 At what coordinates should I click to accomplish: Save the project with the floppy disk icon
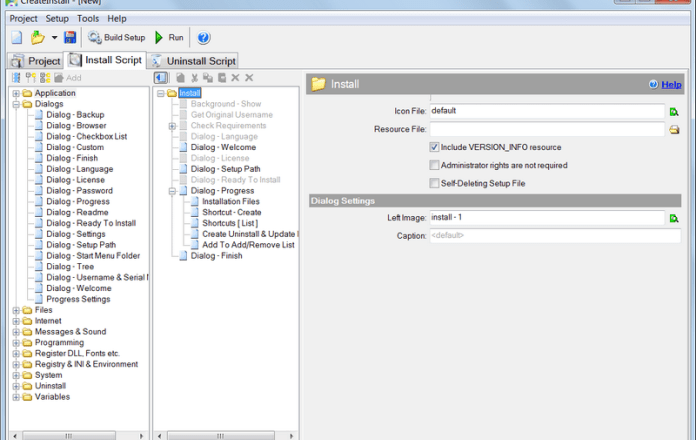pyautogui.click(x=70, y=38)
